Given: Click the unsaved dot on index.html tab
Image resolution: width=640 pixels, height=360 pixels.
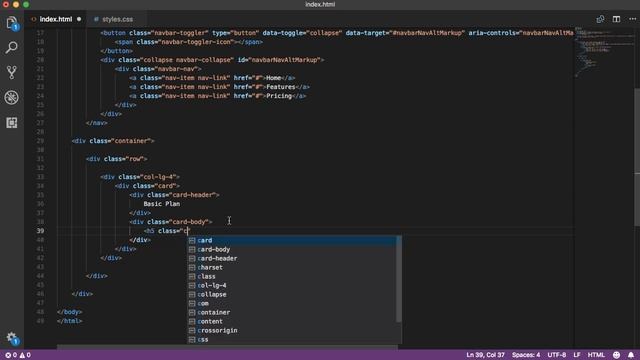Looking at the screenshot, I should [x=79, y=19].
